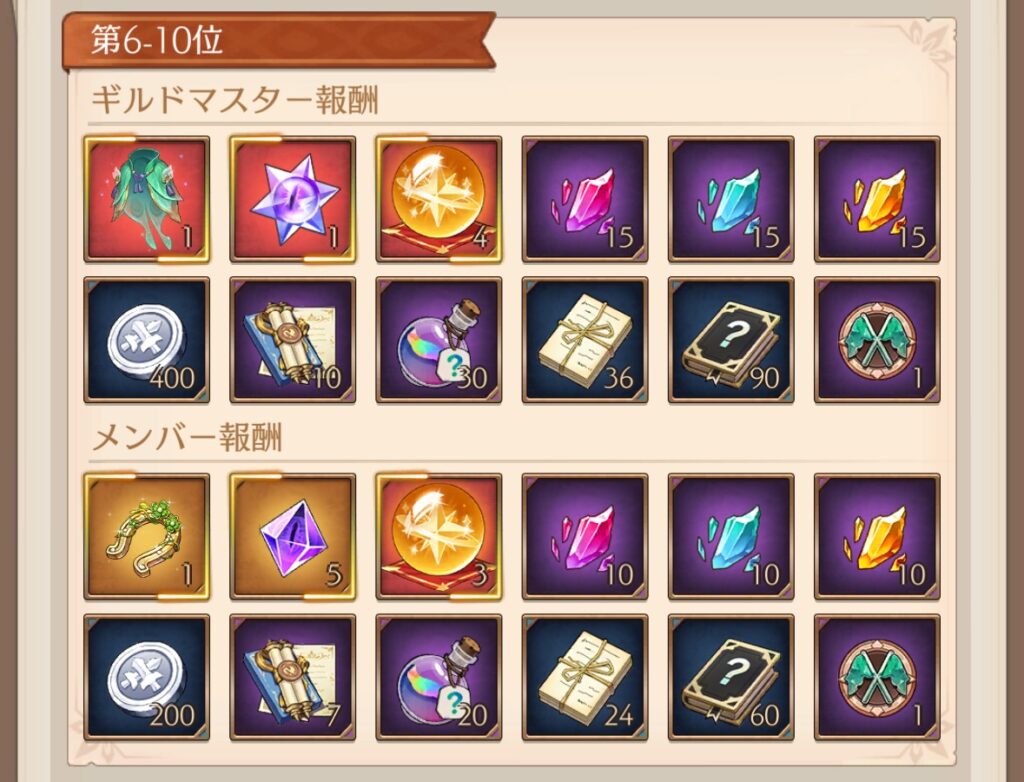This screenshot has width=1024, height=782.
Task: Select the silver coin reward showing 200
Action: pyautogui.click(x=147, y=677)
